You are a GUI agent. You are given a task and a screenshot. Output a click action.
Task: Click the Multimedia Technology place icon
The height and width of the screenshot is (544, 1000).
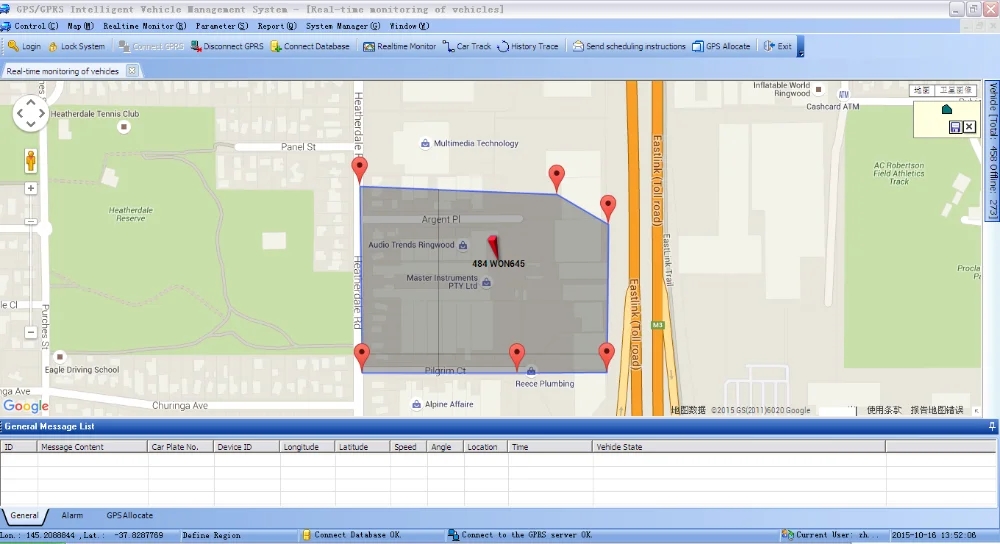[x=425, y=143]
